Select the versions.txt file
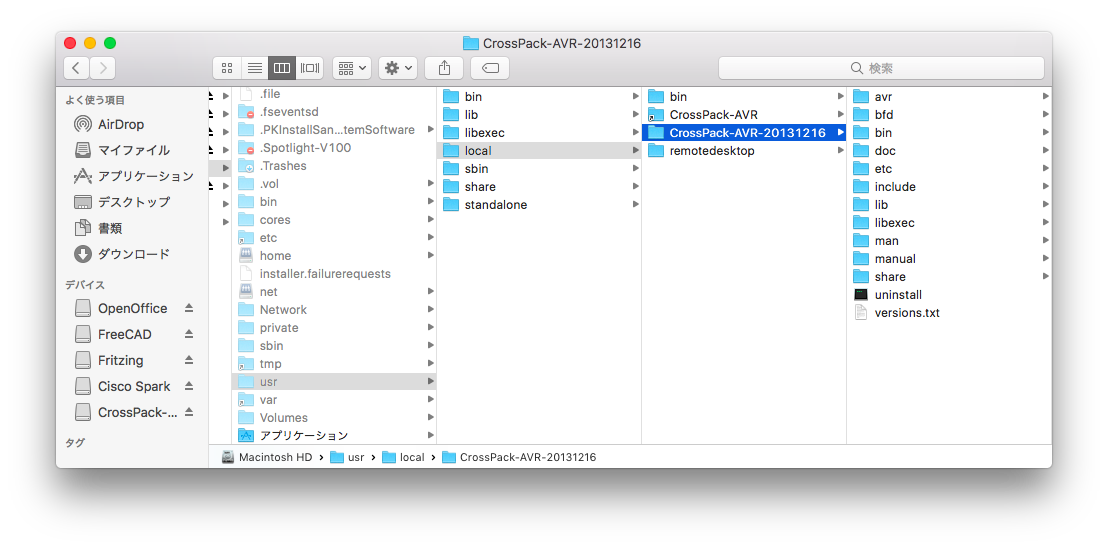Screen dimensions: 1108x548 (949, 313)
